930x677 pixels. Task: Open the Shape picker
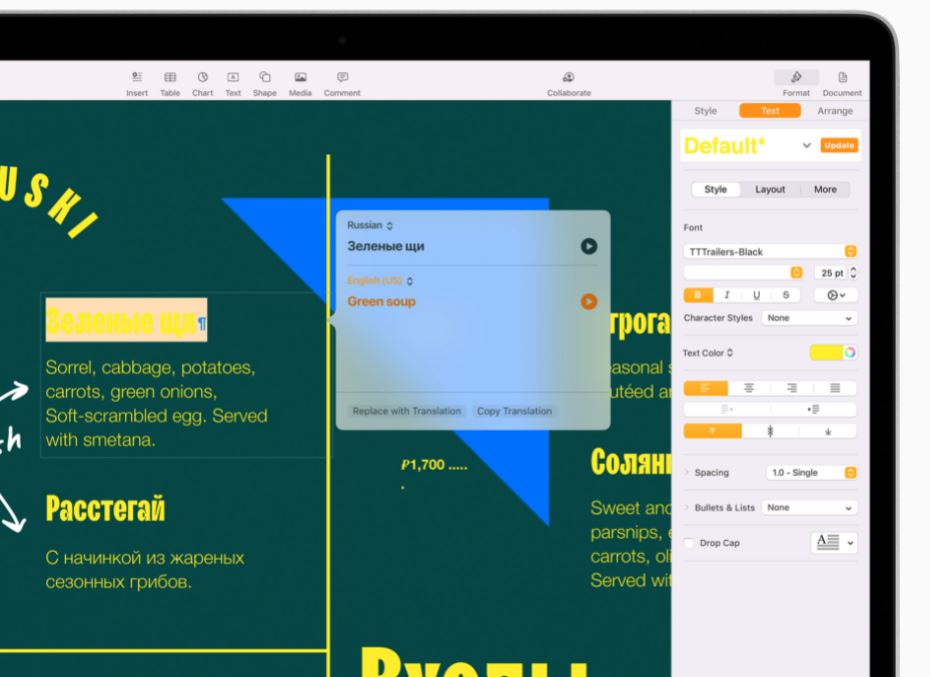click(x=265, y=84)
